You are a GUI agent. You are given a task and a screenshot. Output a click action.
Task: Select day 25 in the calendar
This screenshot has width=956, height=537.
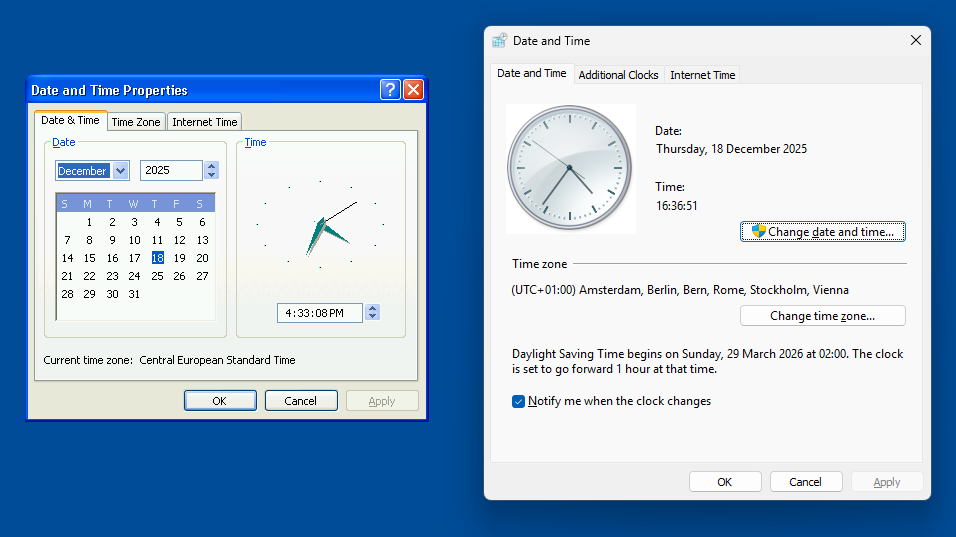[x=157, y=276]
